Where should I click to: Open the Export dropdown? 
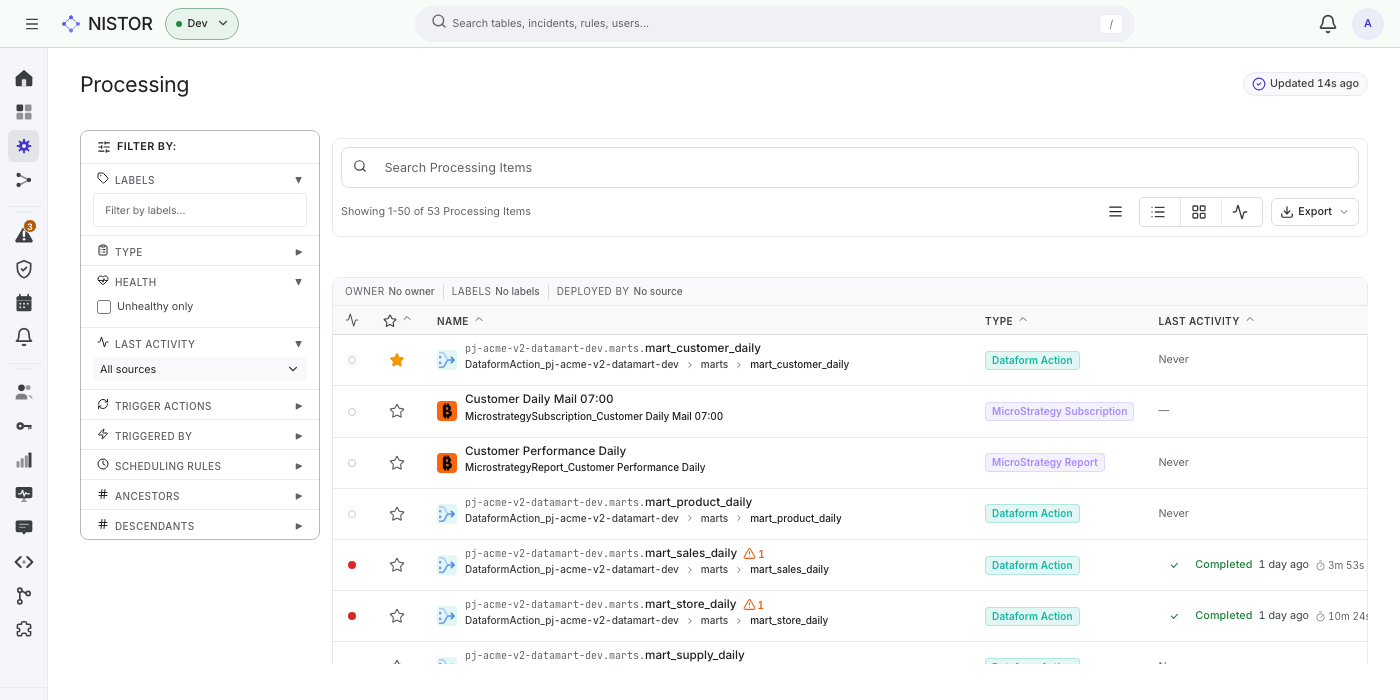click(1315, 212)
